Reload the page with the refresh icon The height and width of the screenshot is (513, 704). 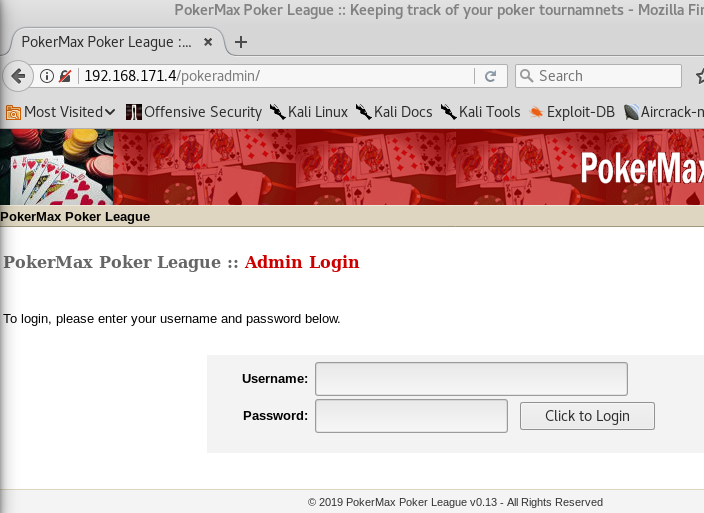click(490, 76)
